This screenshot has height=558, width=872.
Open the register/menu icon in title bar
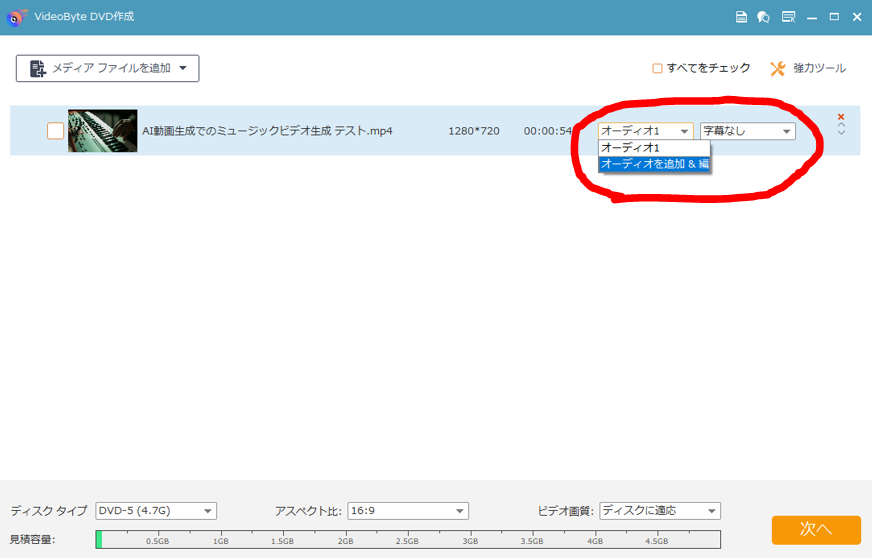pyautogui.click(x=788, y=17)
